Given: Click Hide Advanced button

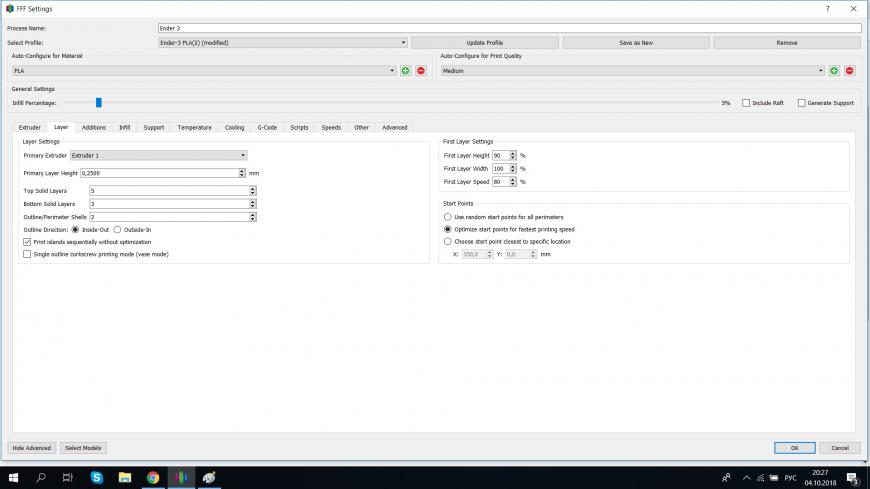Looking at the screenshot, I should coord(32,448).
